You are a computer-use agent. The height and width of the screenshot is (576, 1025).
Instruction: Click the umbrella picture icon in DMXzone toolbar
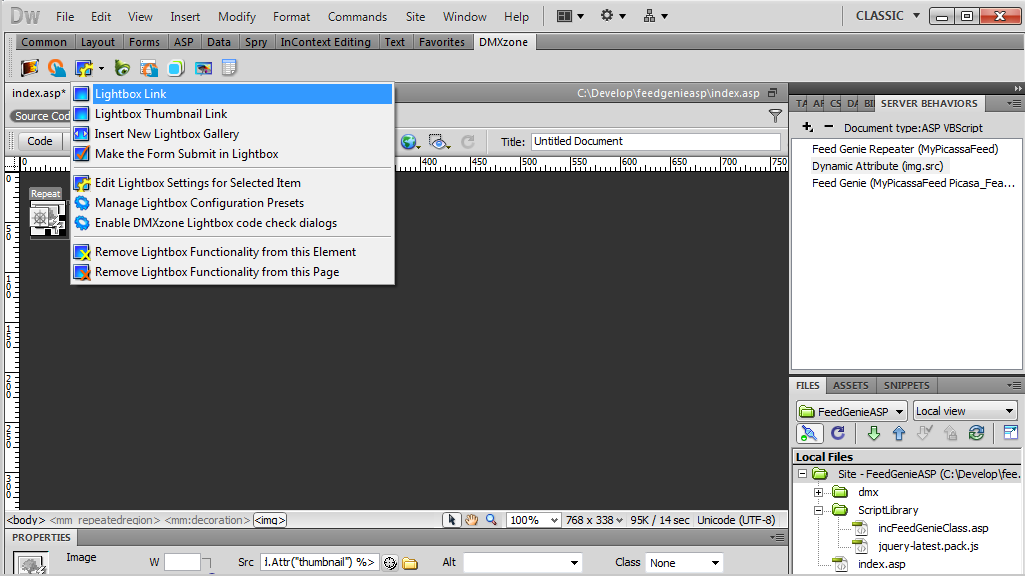coord(203,68)
